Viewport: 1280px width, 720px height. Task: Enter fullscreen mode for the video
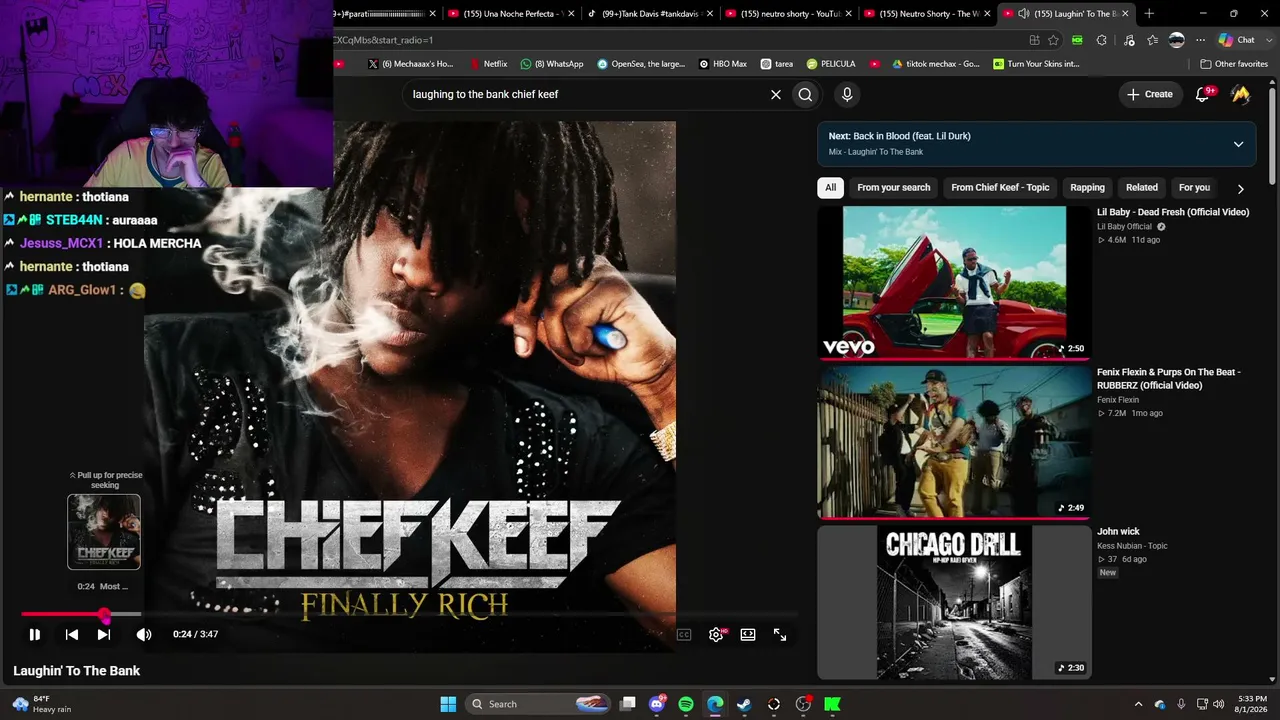tap(780, 634)
